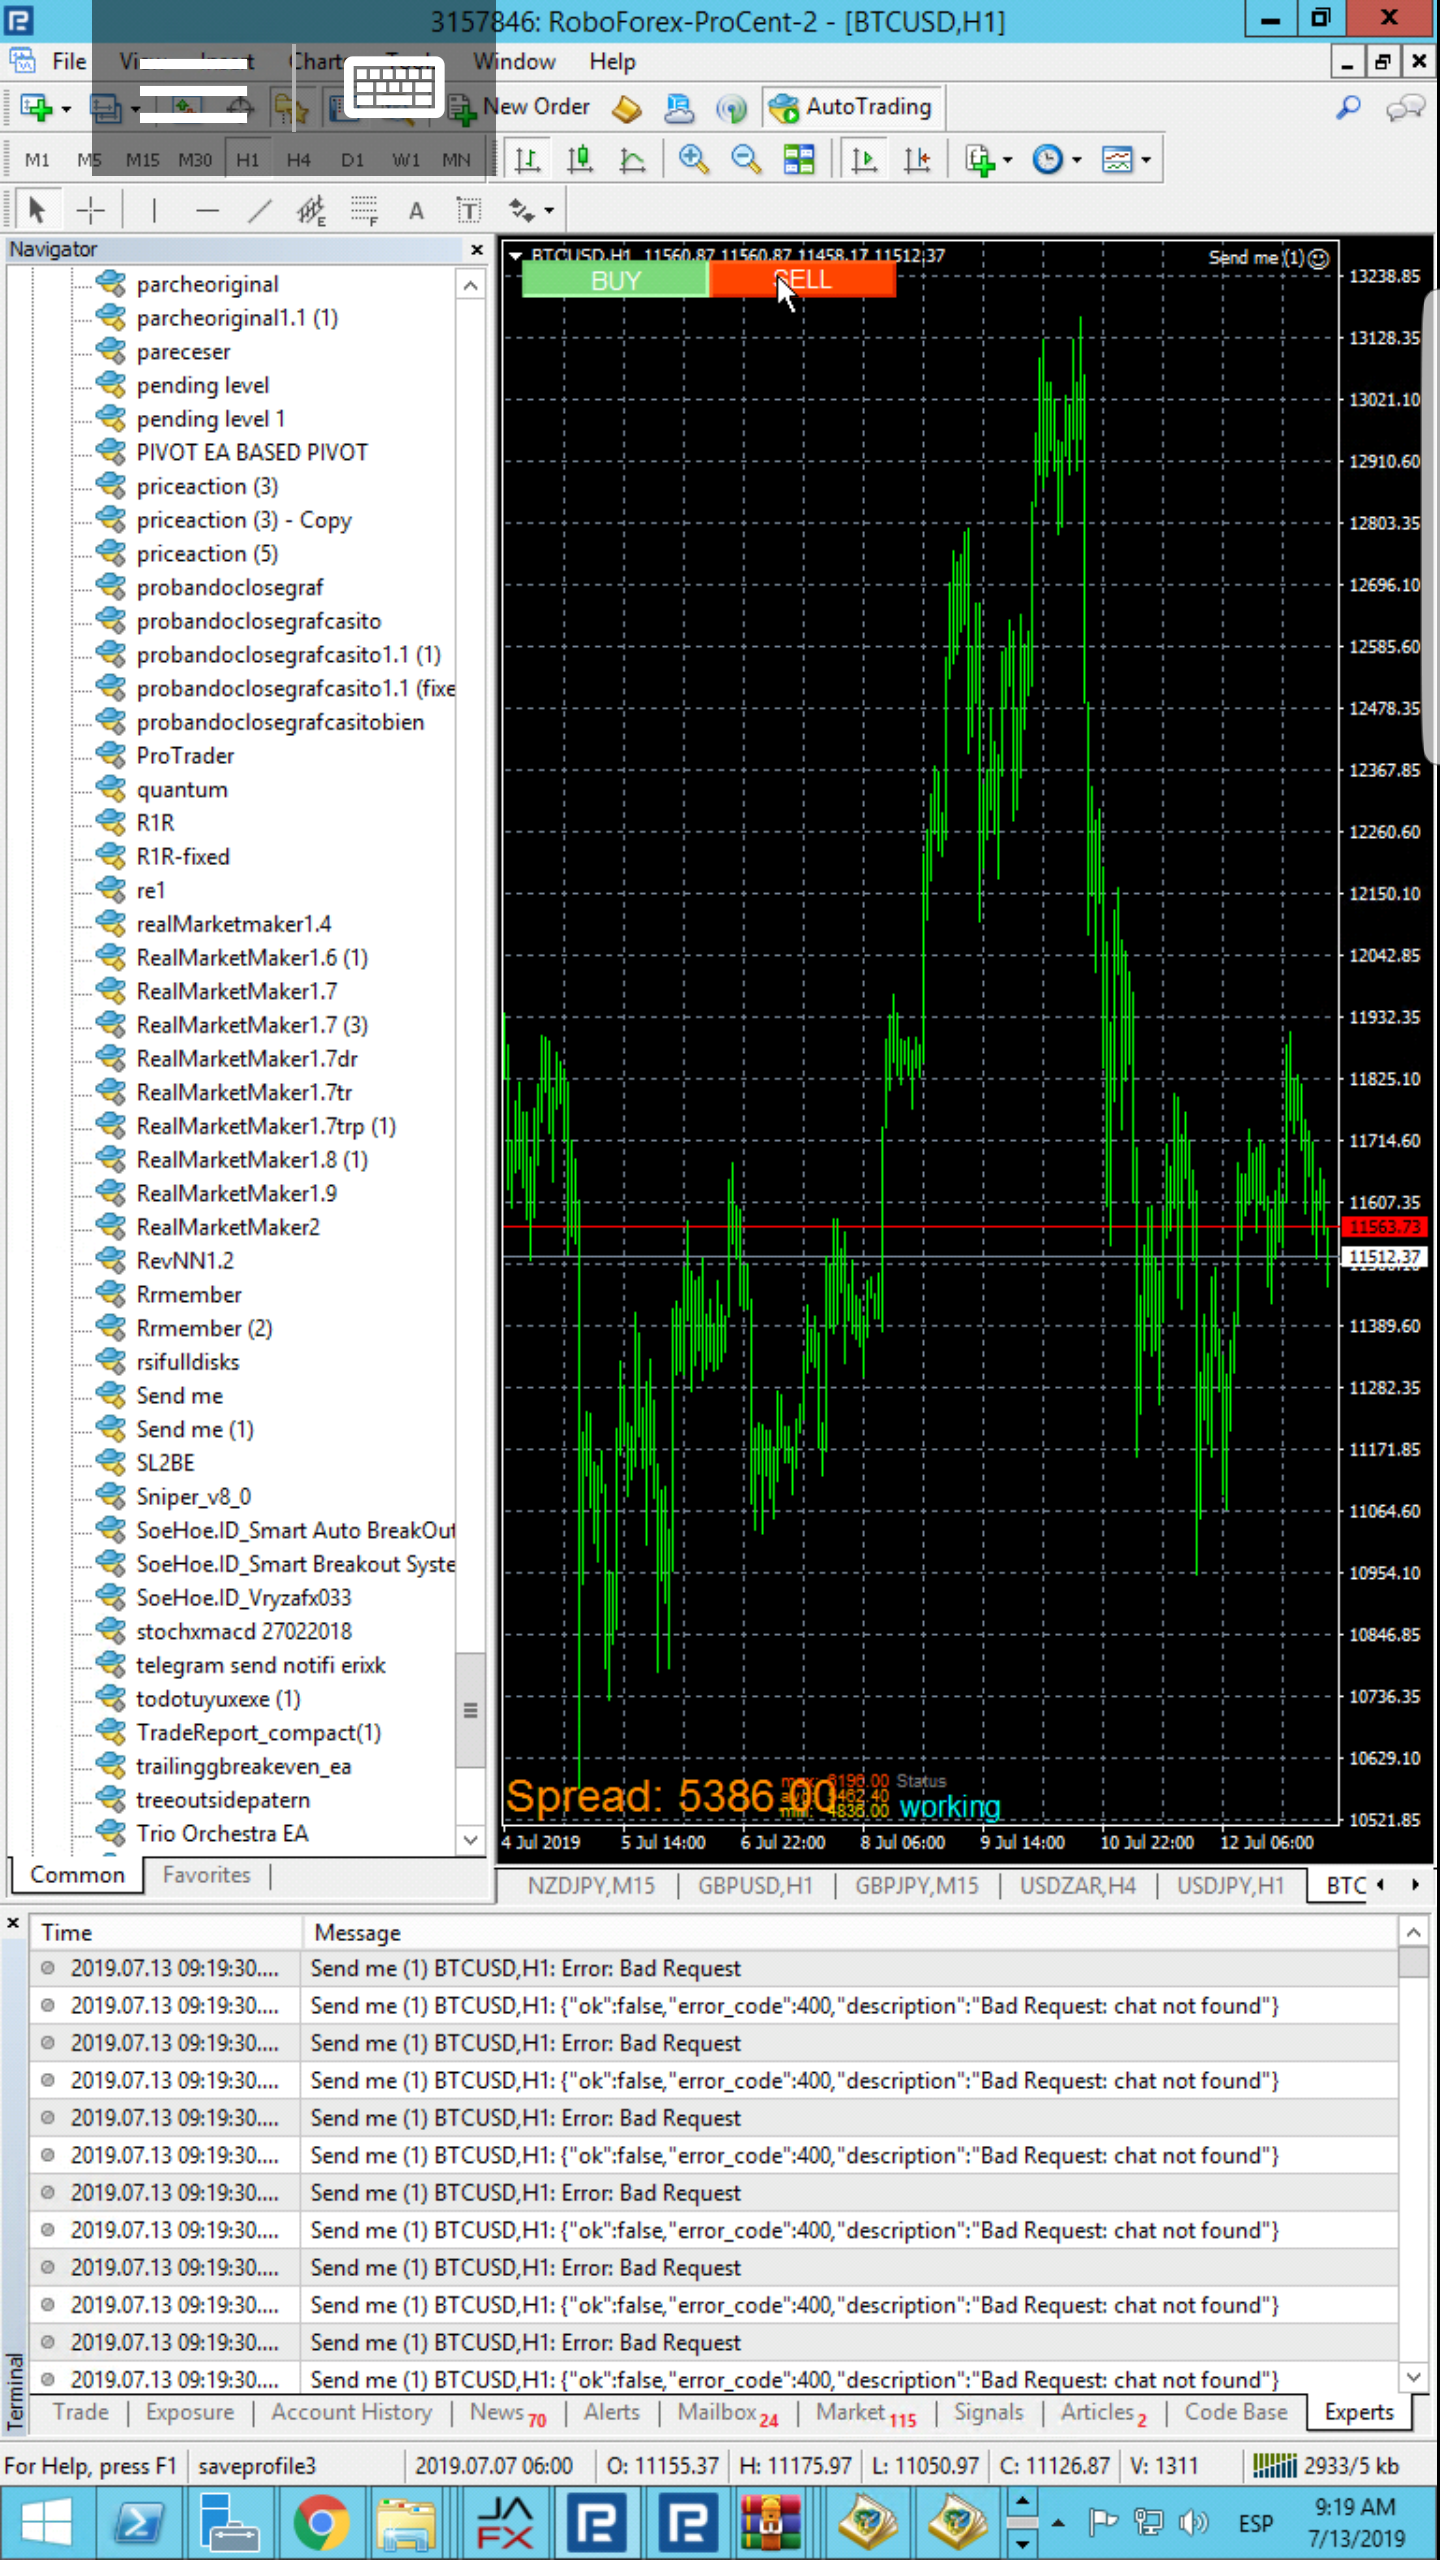1440x2560 pixels.
Task: Toggle chart auto scroll icon
Action: 864,160
